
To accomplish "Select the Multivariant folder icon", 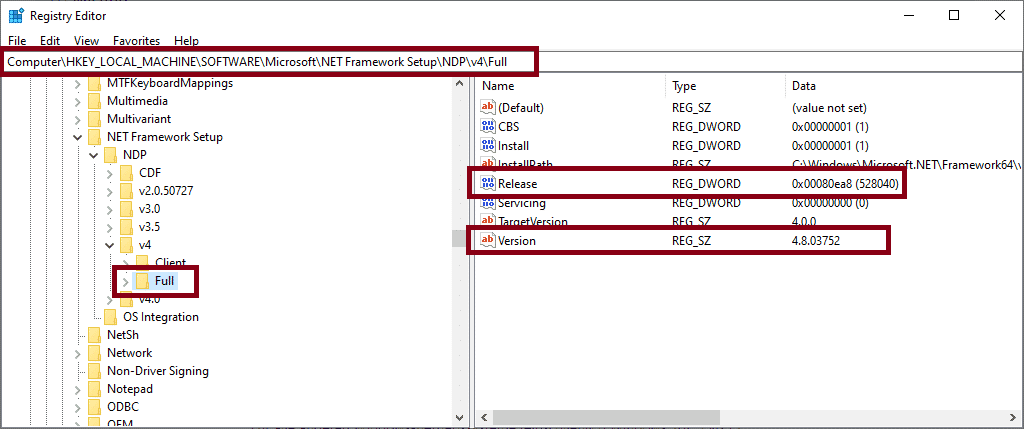I will [95, 119].
